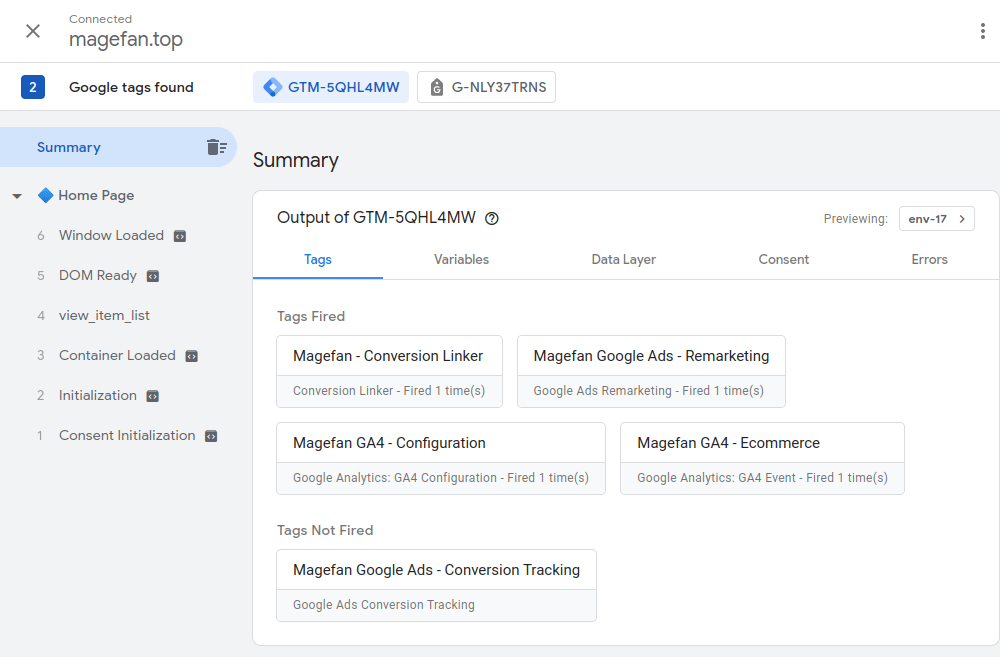
Task: Click the code icon beside DOM Ready
Action: click(153, 276)
